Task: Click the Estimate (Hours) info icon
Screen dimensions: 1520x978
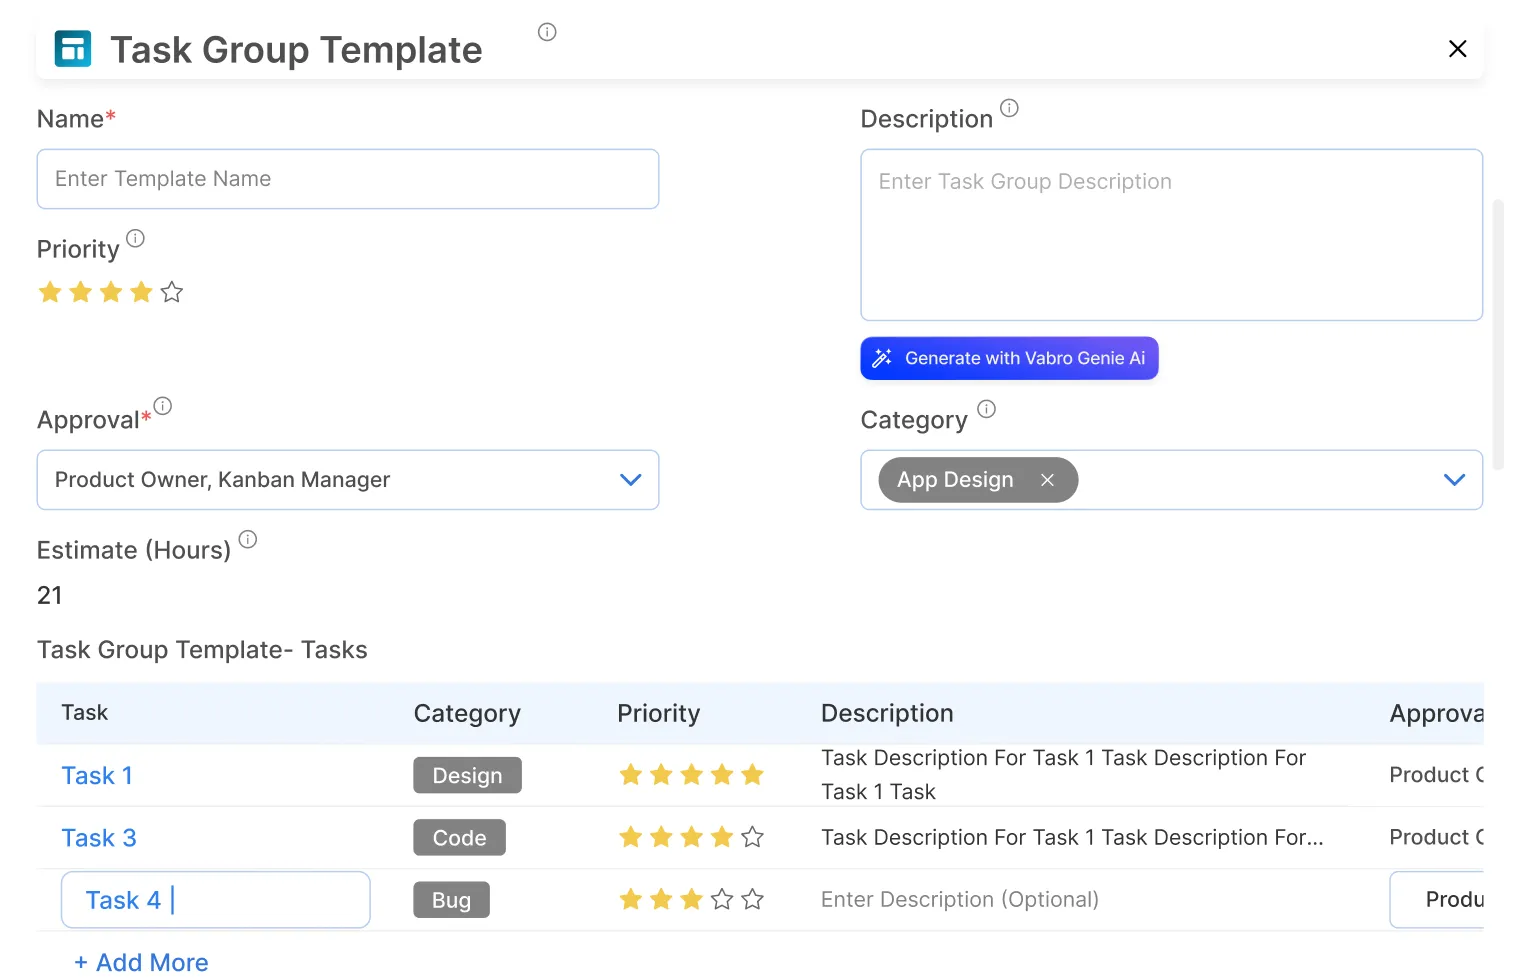Action: [248, 539]
